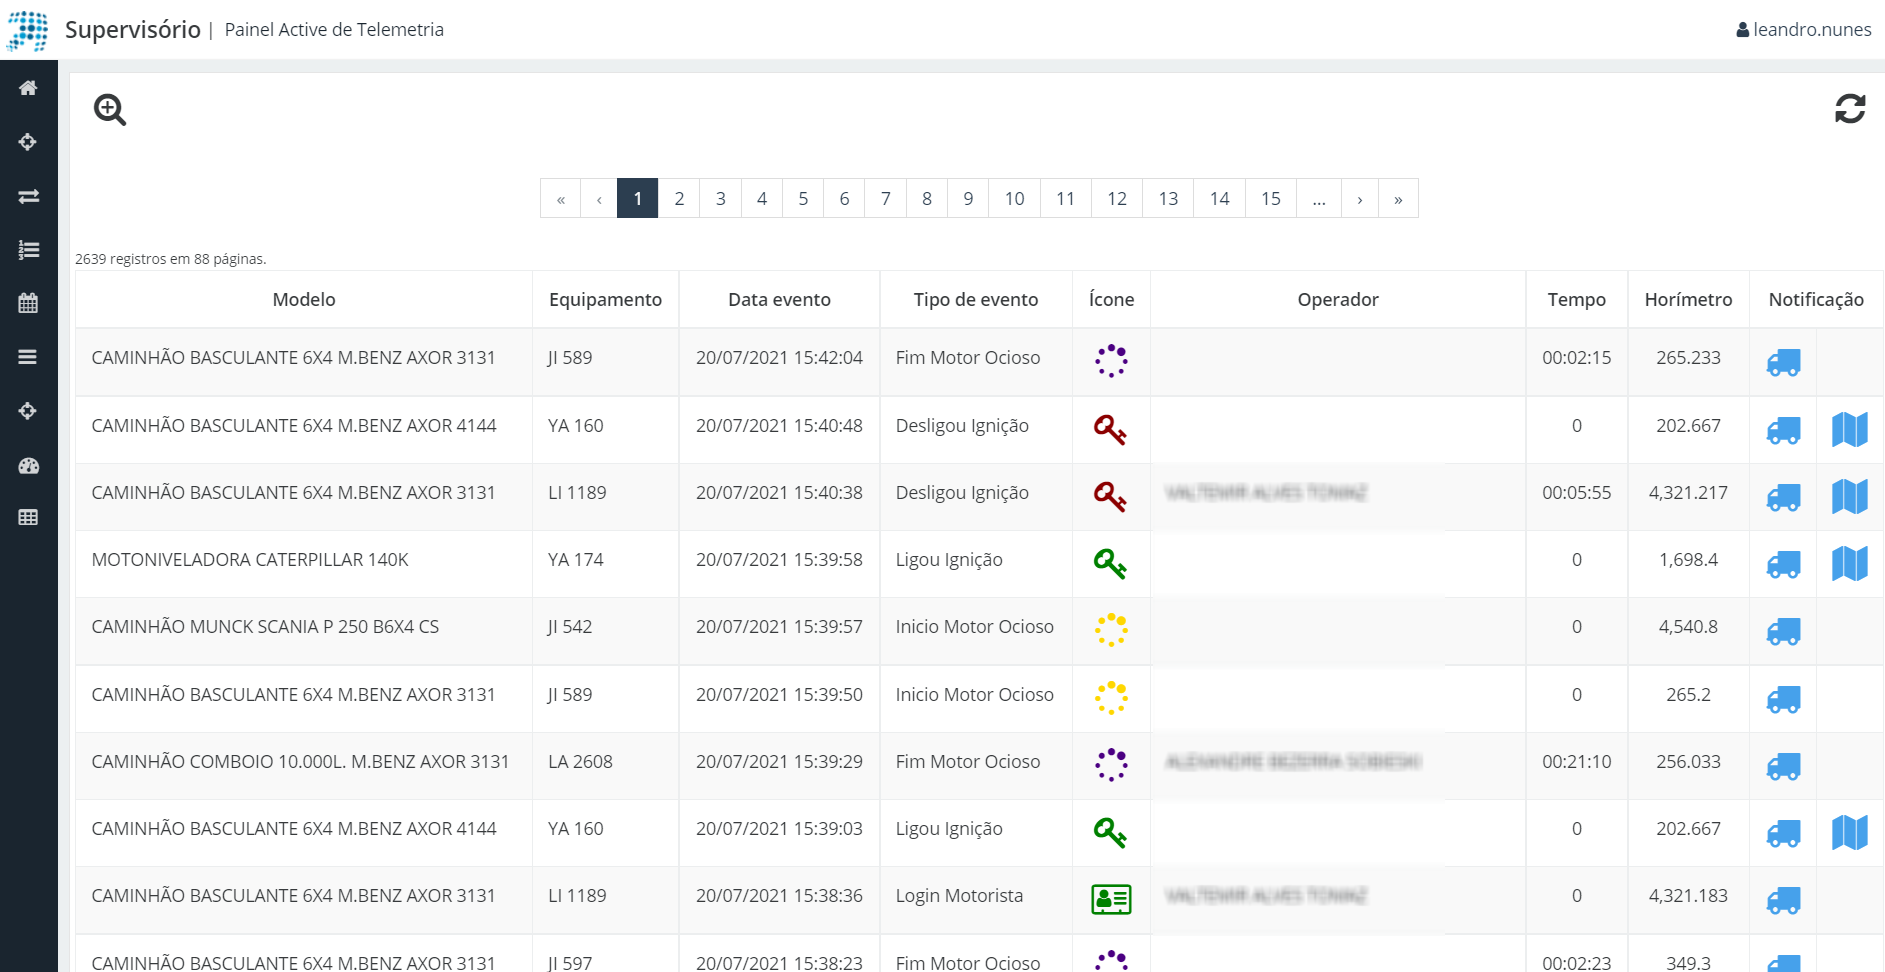The width and height of the screenshot is (1885, 972).
Task: Click the Horímetro column header
Action: click(1689, 300)
